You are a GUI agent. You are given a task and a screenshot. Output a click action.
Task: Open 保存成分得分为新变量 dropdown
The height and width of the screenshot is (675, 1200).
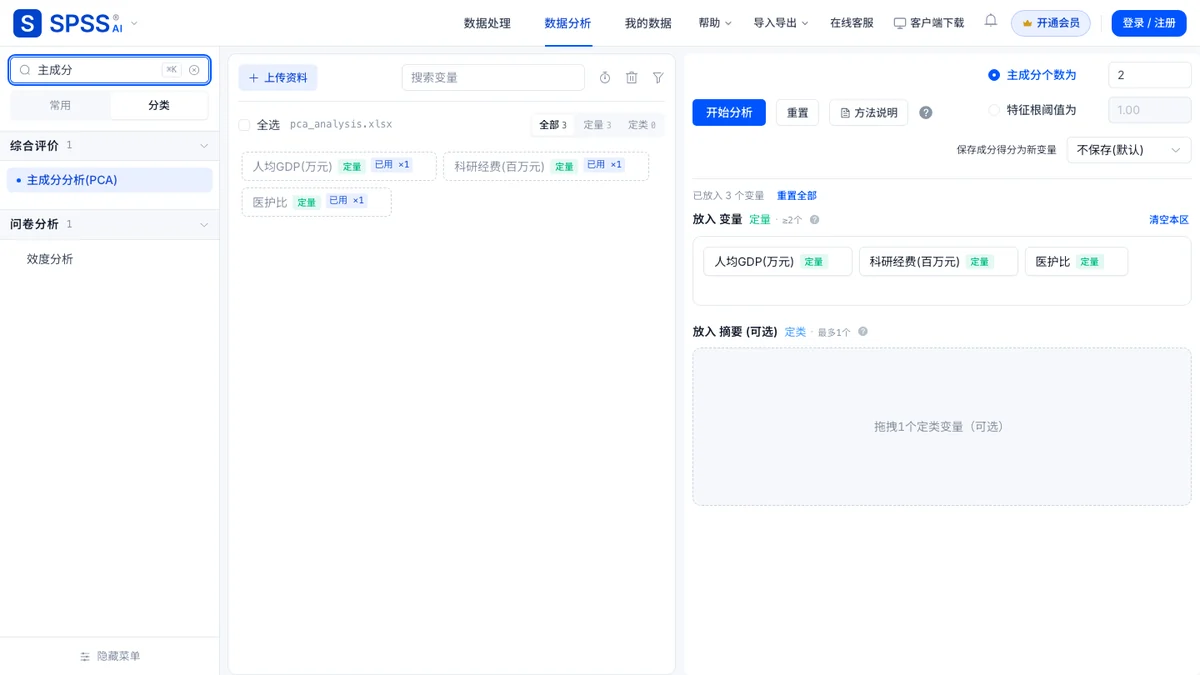1129,150
